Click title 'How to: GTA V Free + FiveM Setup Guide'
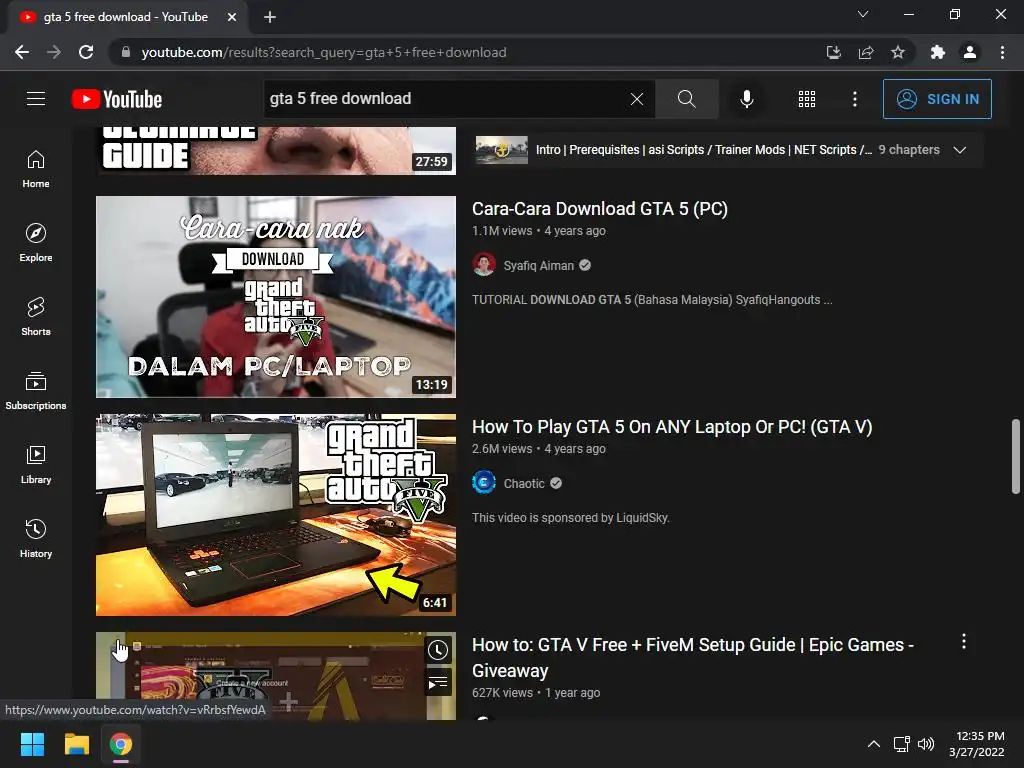 pyautogui.click(x=693, y=657)
